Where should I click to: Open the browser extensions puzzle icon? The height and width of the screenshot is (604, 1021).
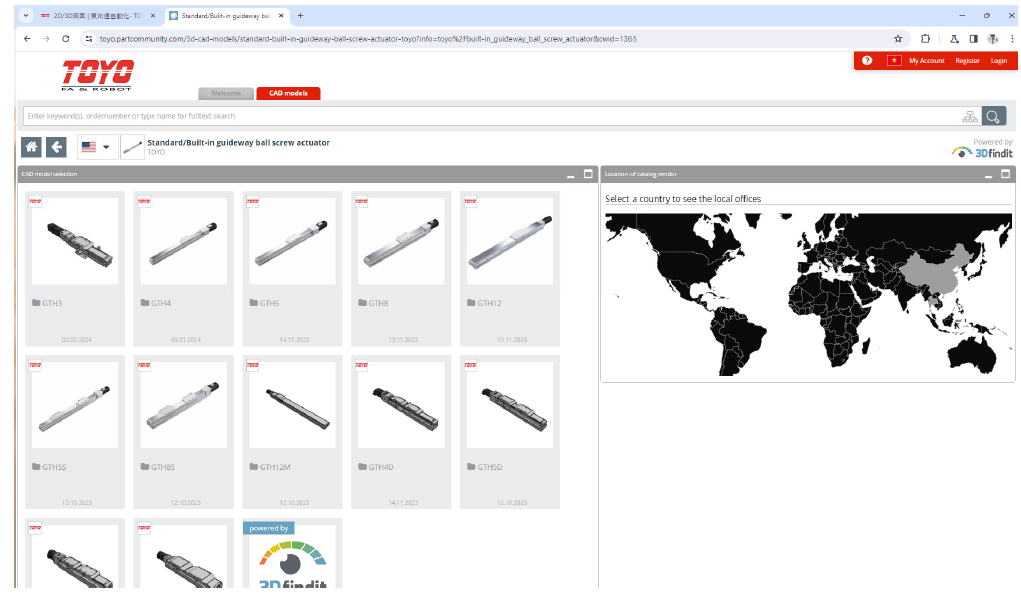[925, 39]
